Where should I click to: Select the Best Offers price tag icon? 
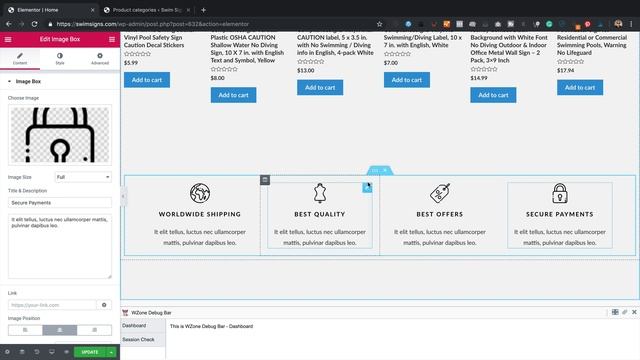440,193
